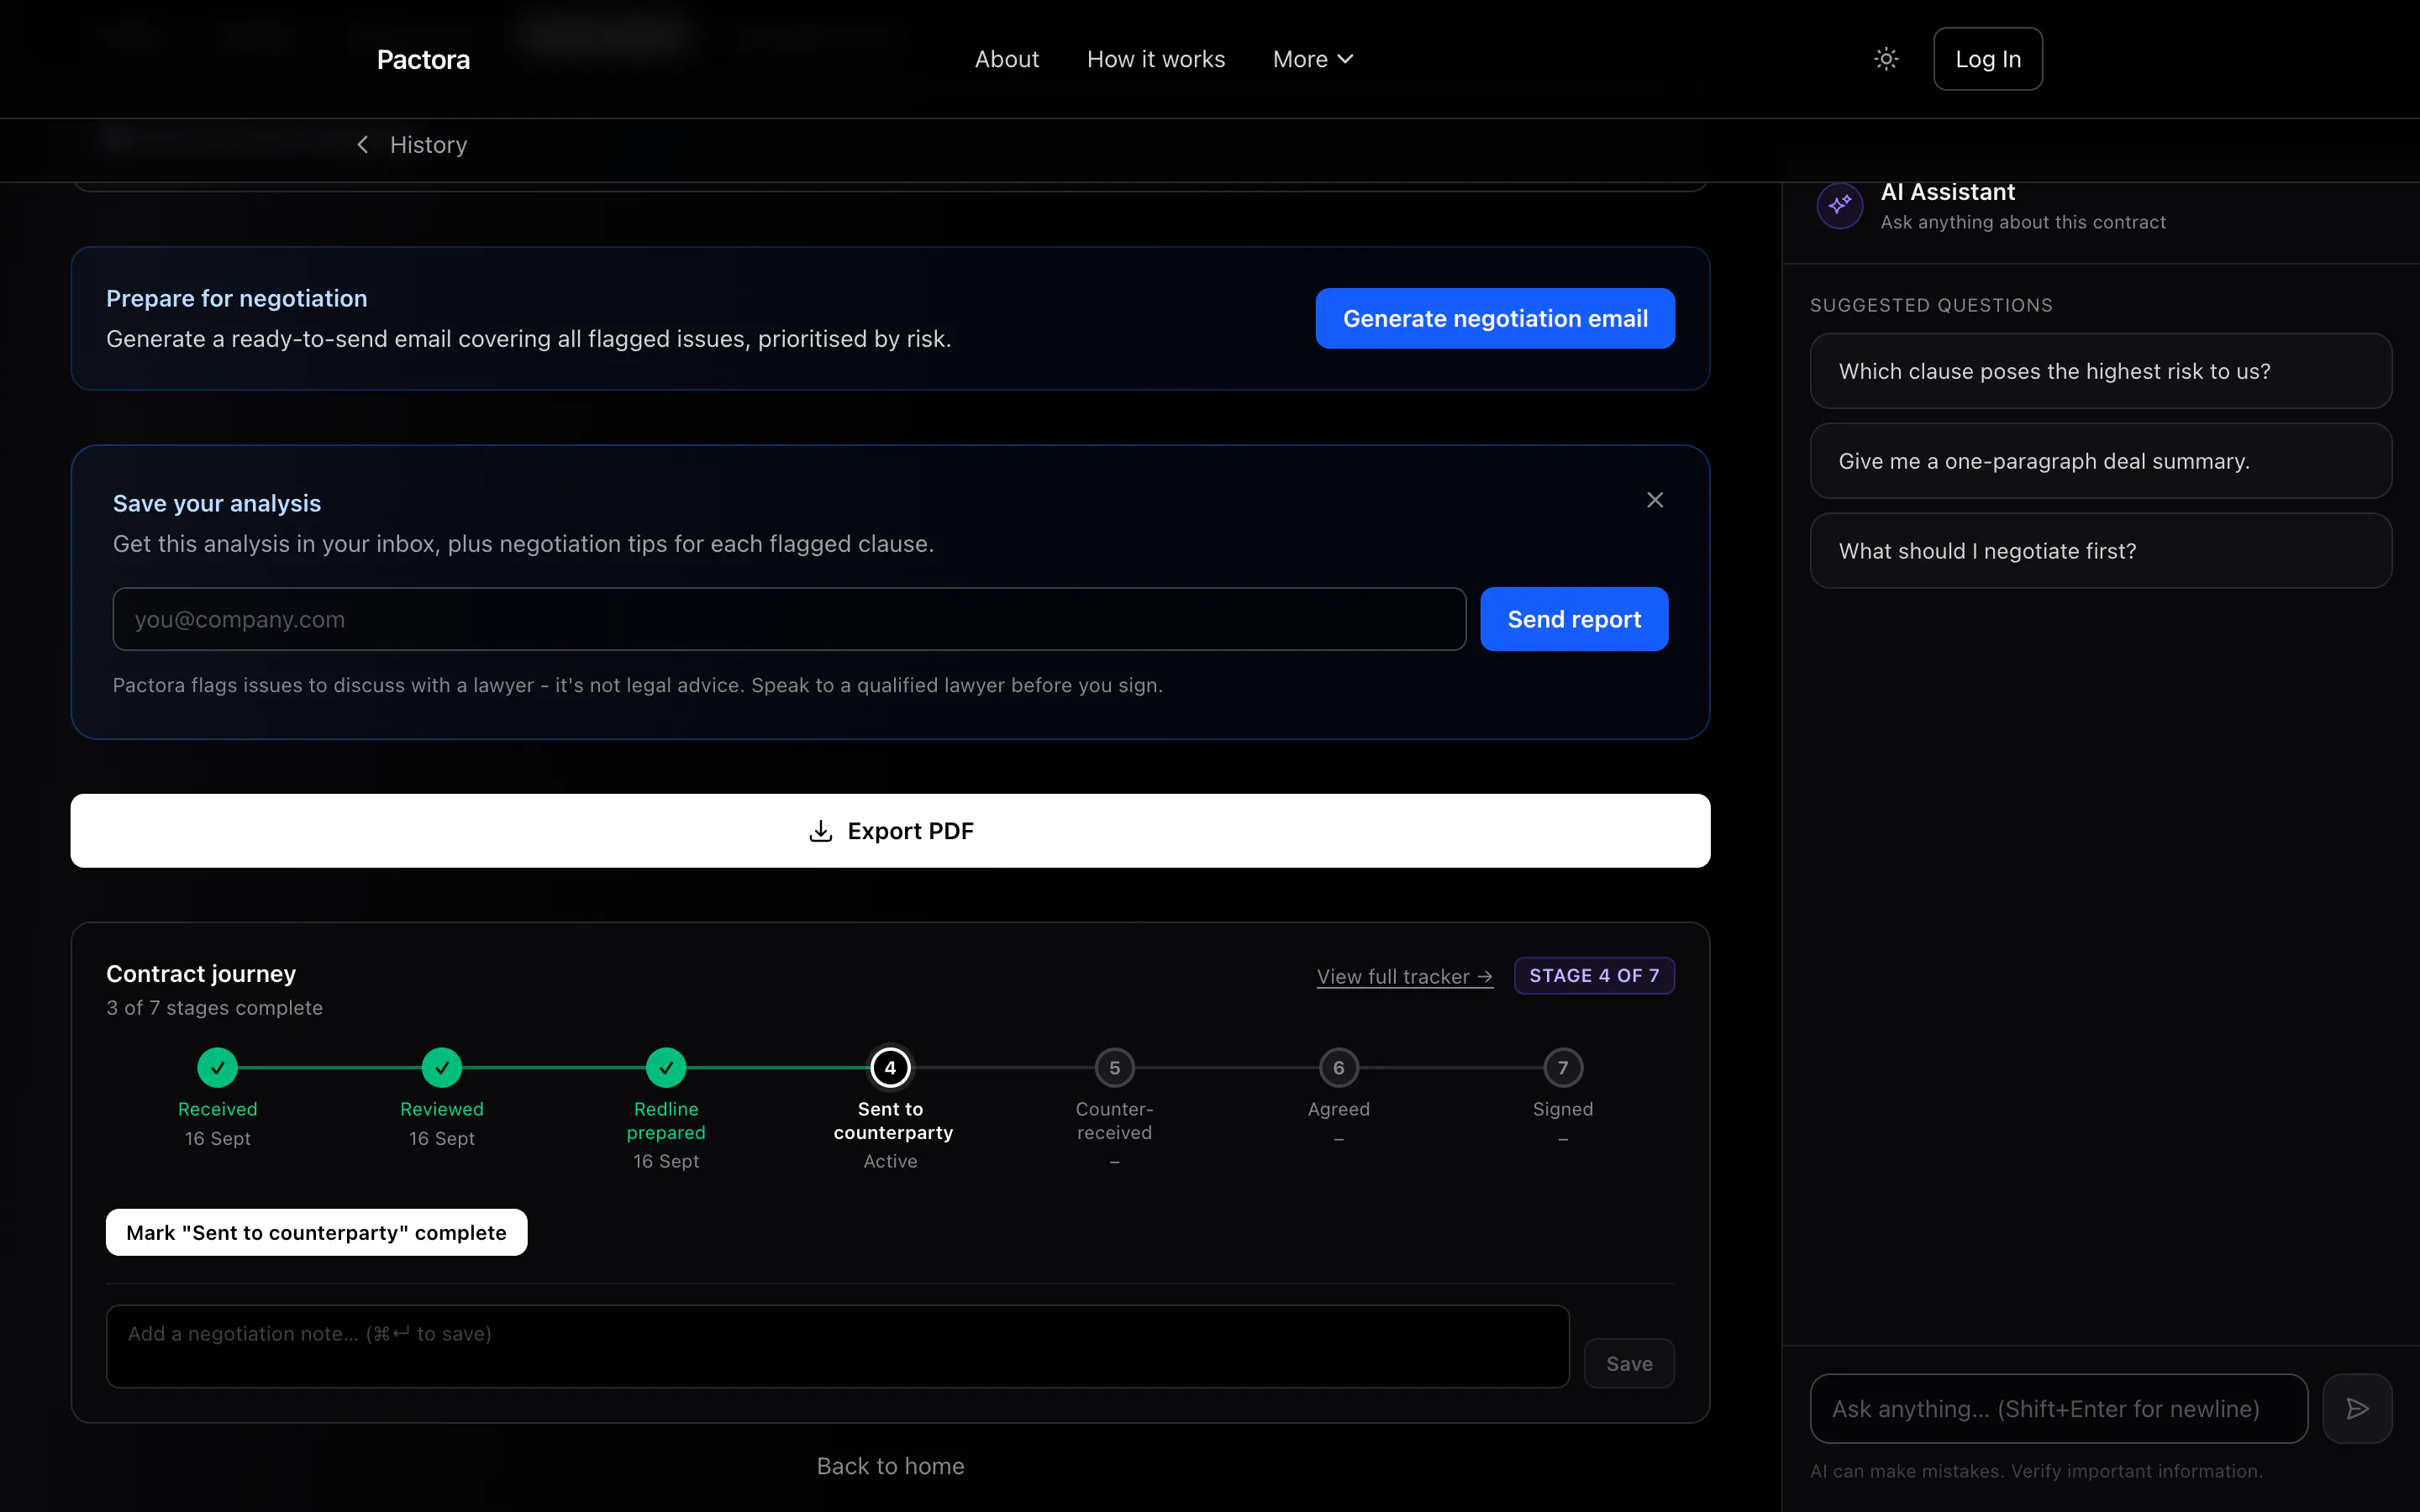
Task: Click the "Active" status under stage 4
Action: [890, 1161]
